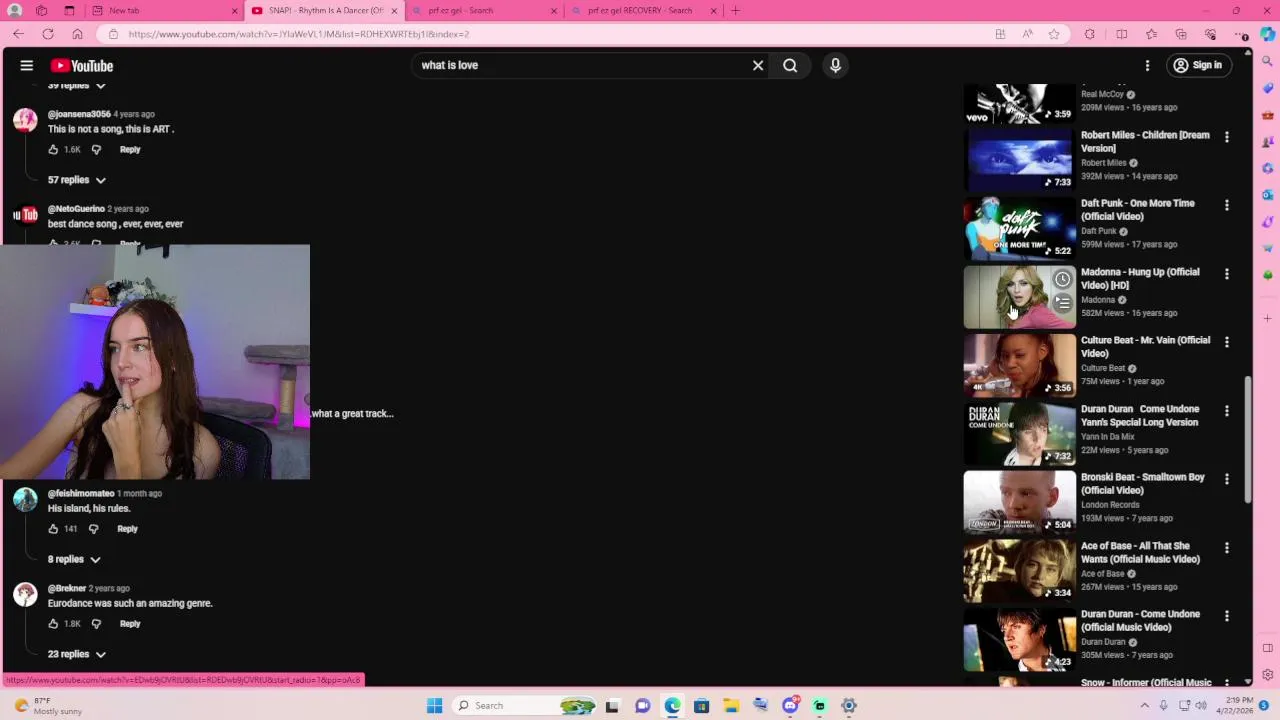Open Discord from the taskbar
Screen dimensions: 1280x720
pos(790,706)
